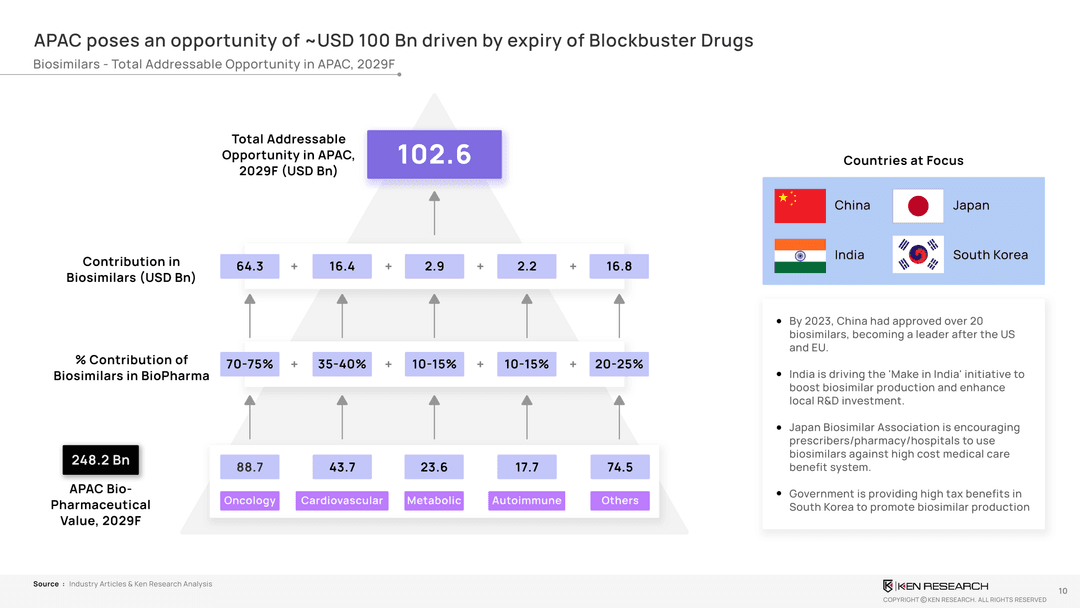
Task: Click the 102.6 total opportunity box
Action: pyautogui.click(x=434, y=155)
